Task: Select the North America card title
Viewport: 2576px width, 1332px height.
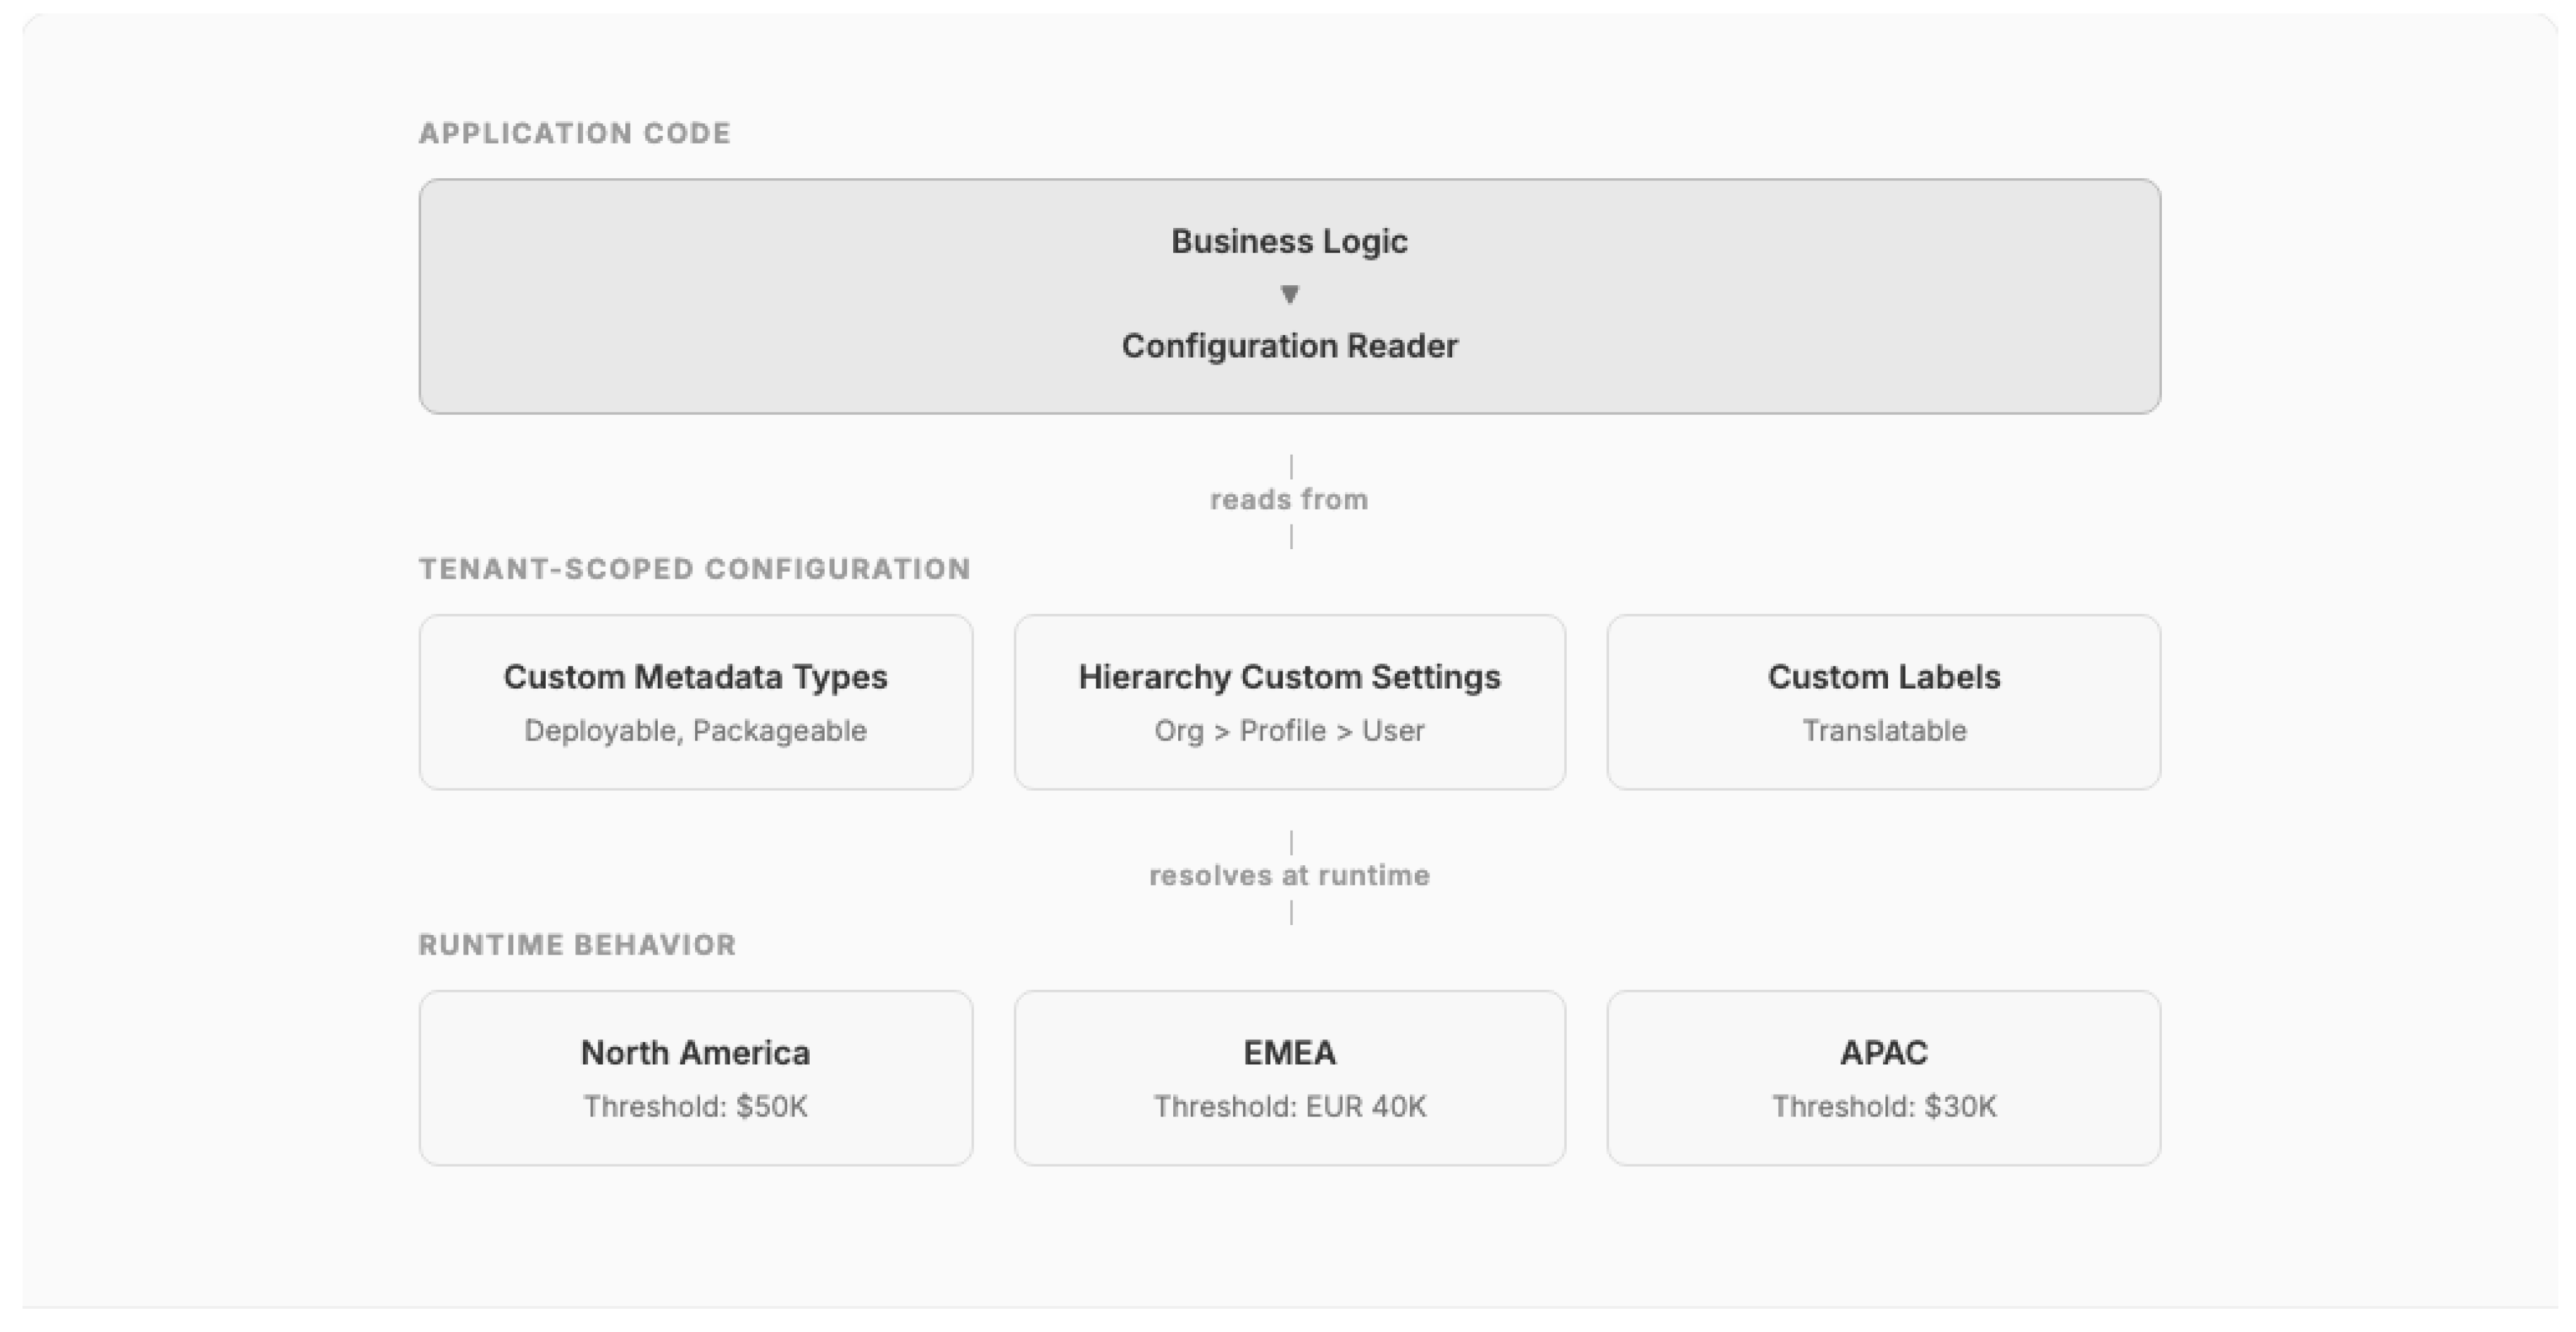Action: pyautogui.click(x=695, y=1053)
